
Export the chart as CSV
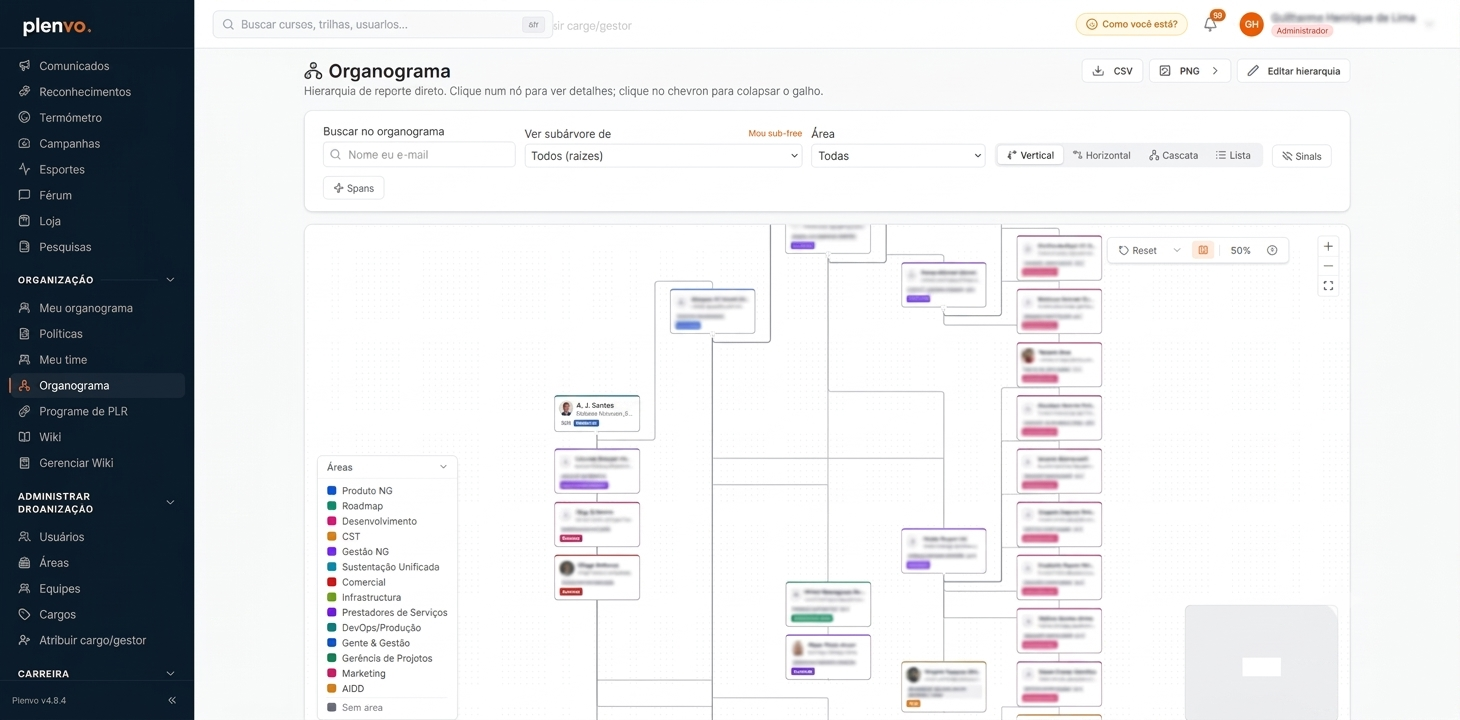(1112, 71)
